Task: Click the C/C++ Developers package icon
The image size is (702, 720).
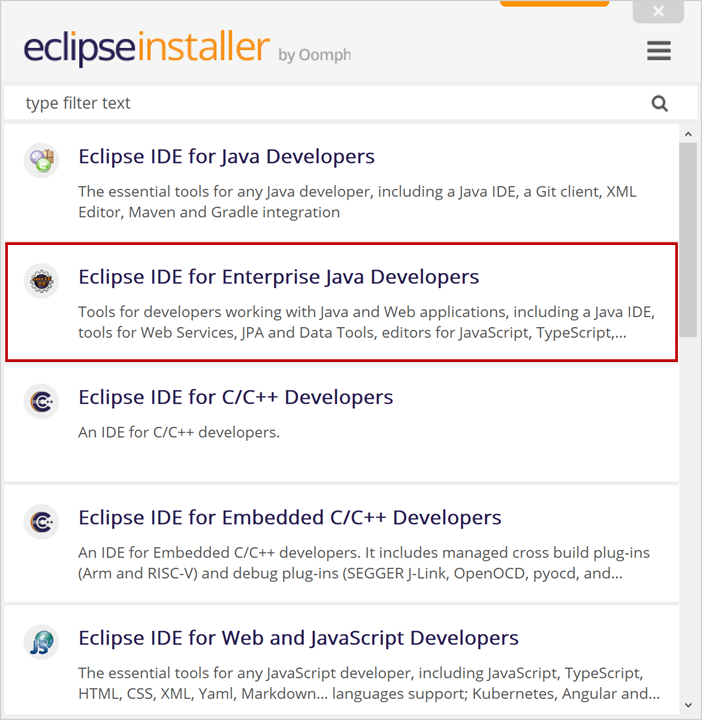Action: pyautogui.click(x=41, y=401)
